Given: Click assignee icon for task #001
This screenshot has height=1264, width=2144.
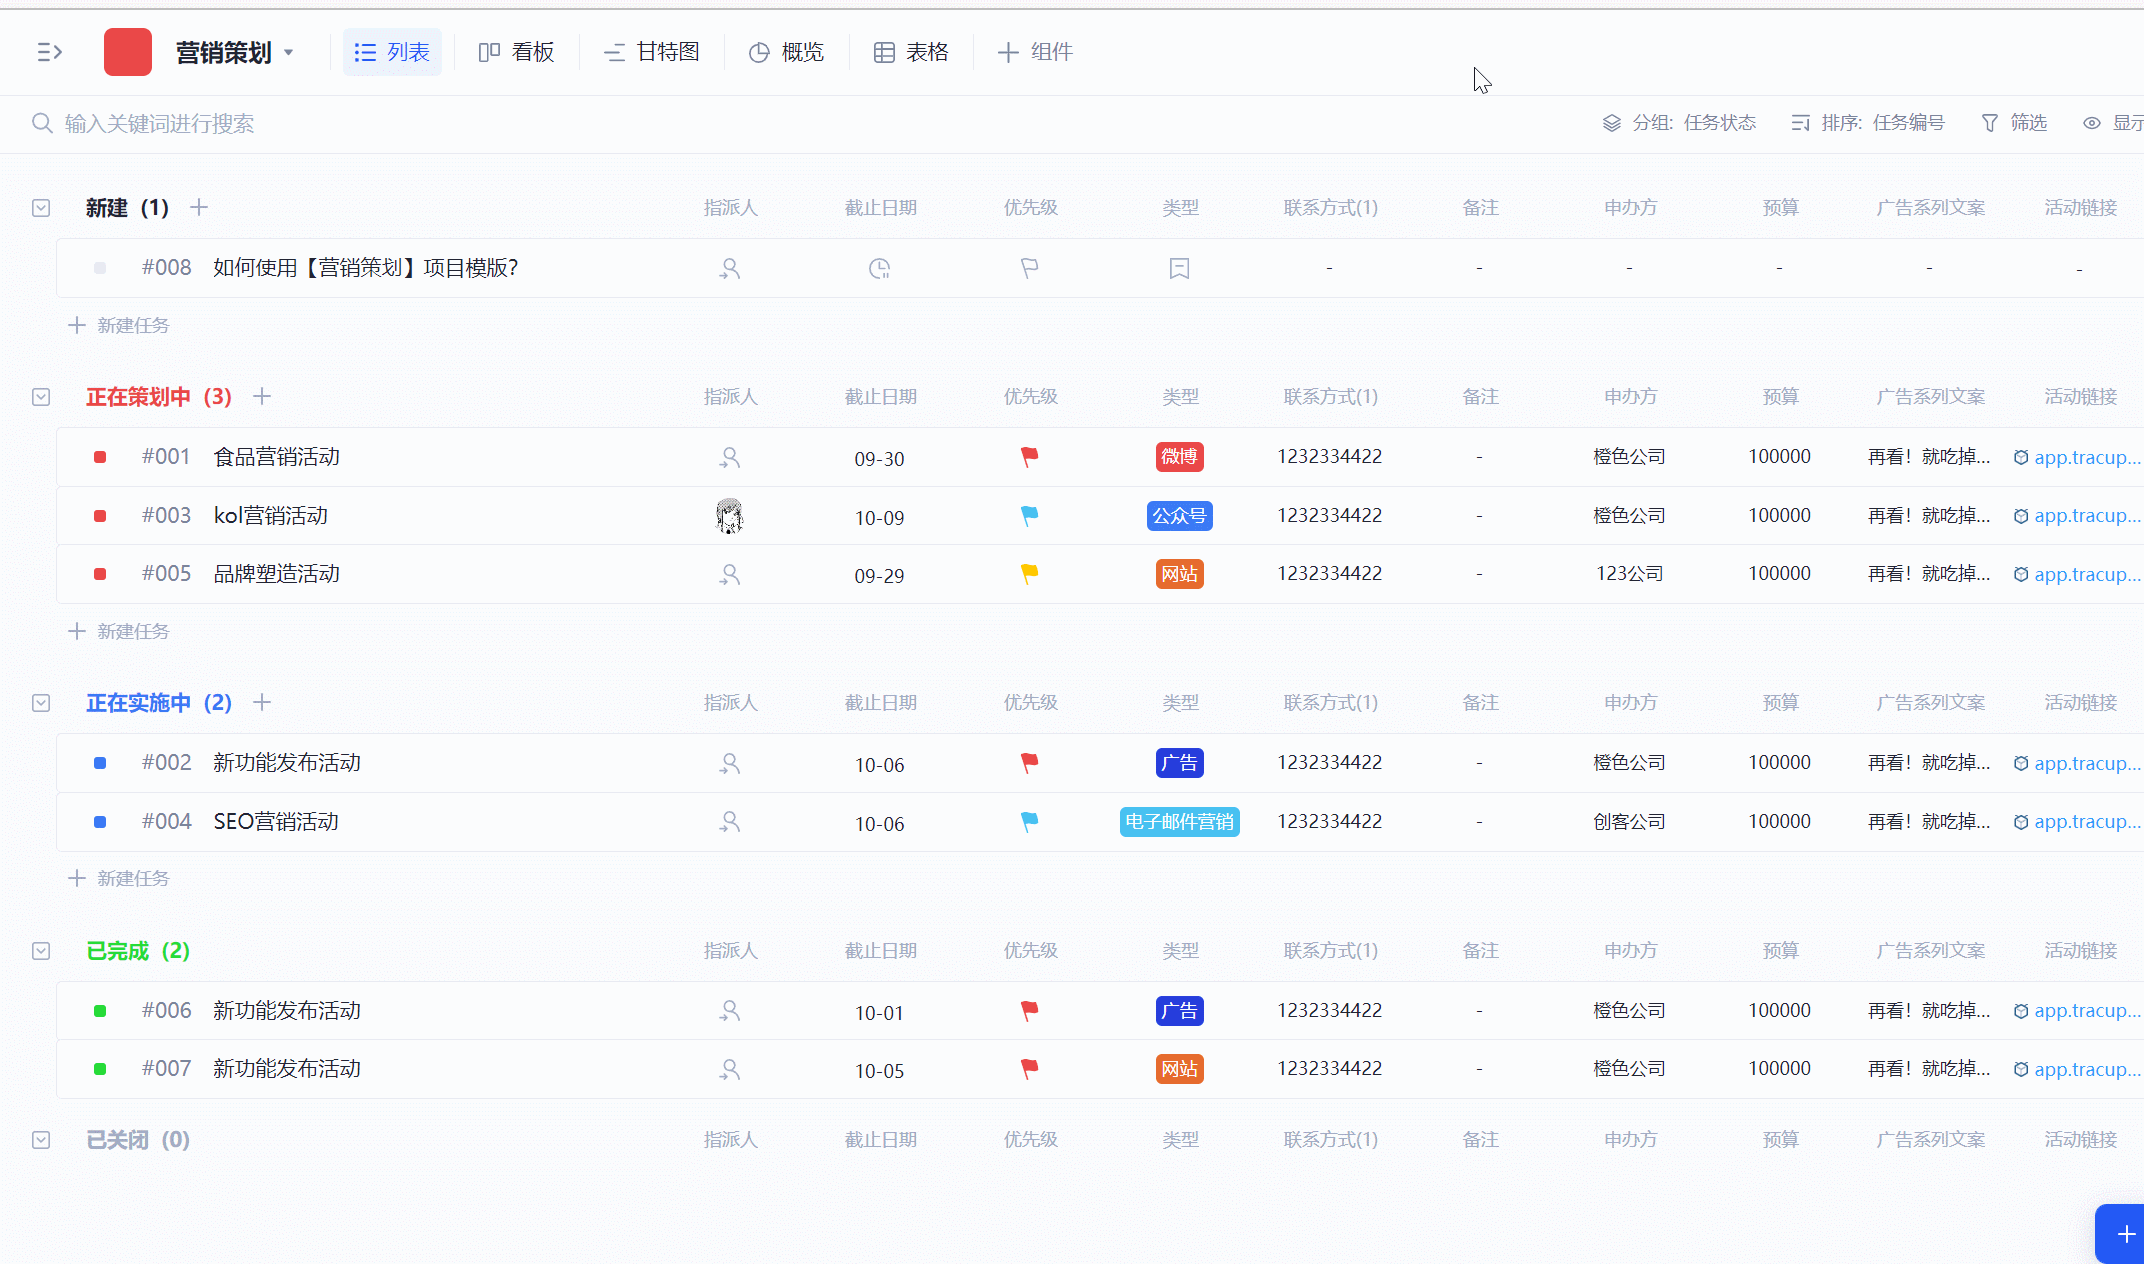Looking at the screenshot, I should (730, 458).
